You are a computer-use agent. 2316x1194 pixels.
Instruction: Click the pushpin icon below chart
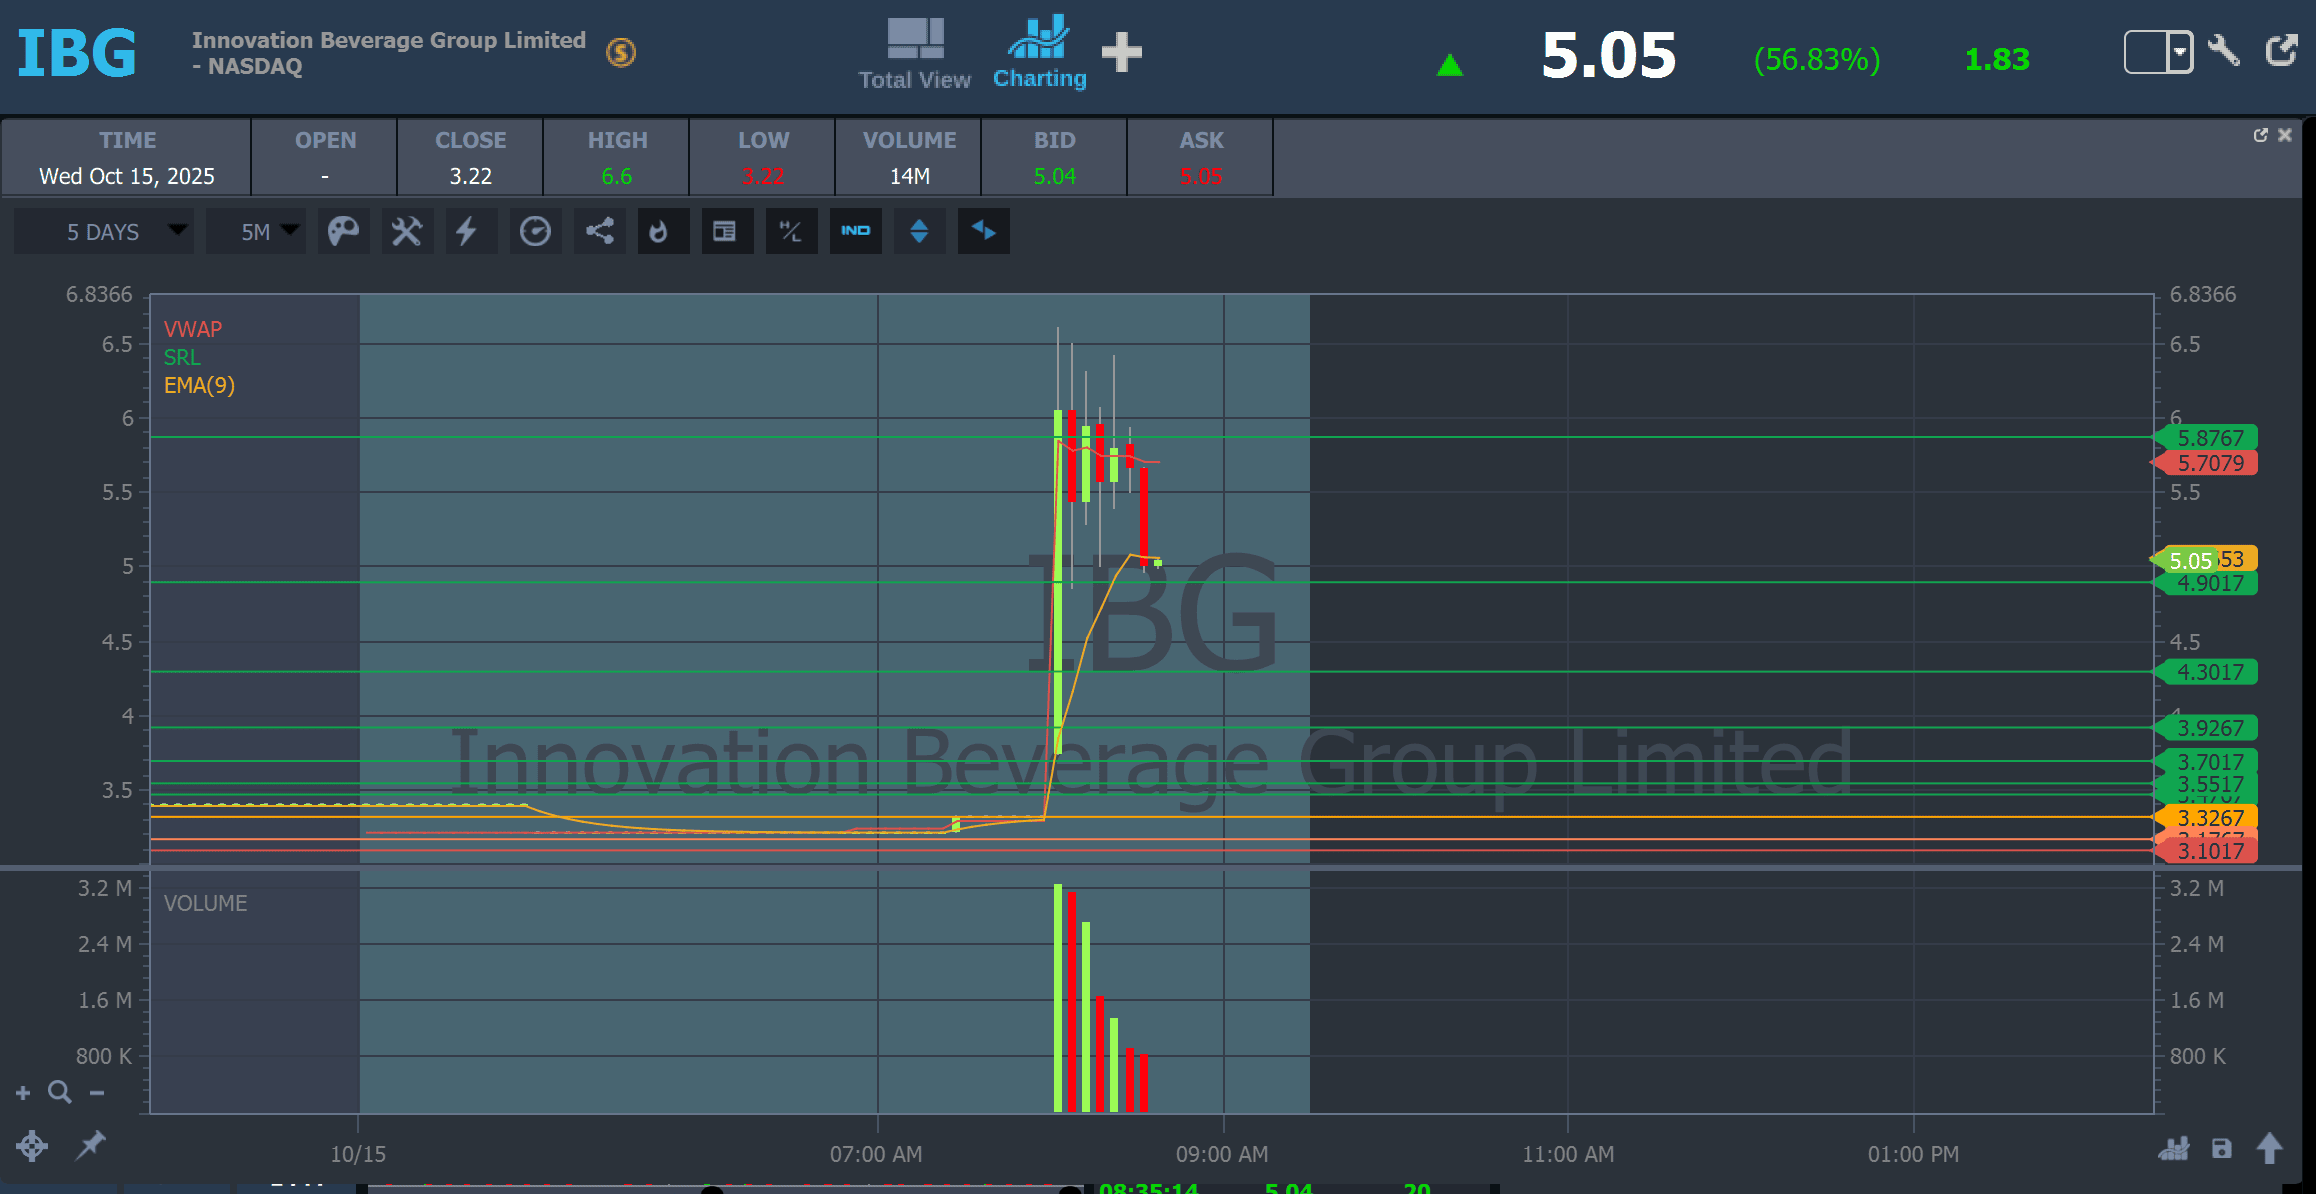[91, 1145]
